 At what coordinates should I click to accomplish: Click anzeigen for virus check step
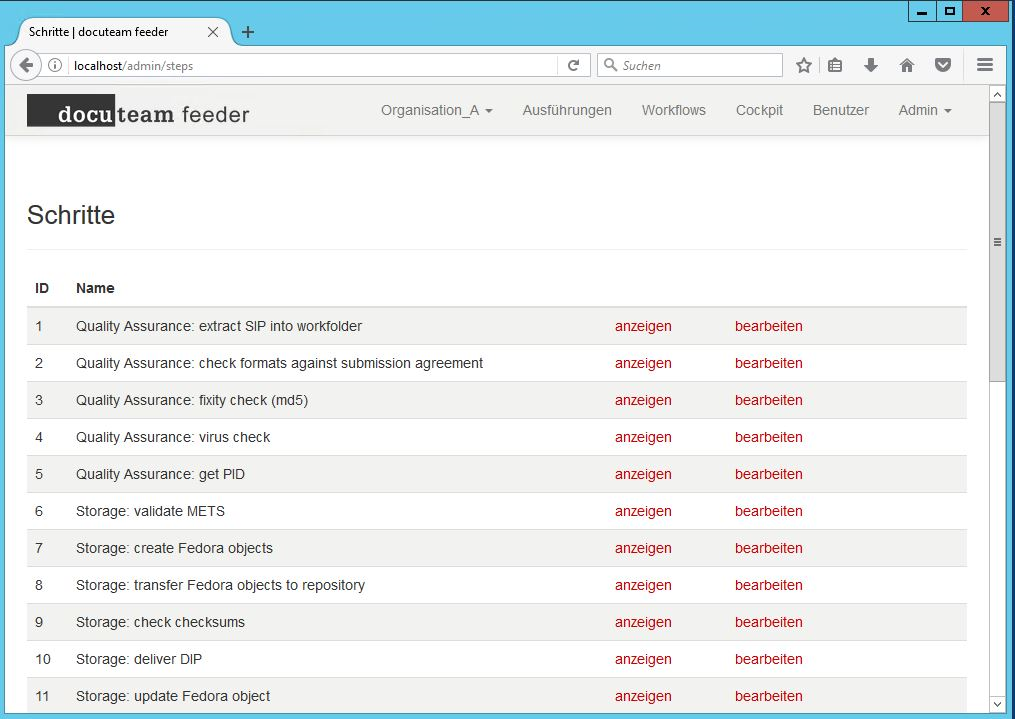643,437
